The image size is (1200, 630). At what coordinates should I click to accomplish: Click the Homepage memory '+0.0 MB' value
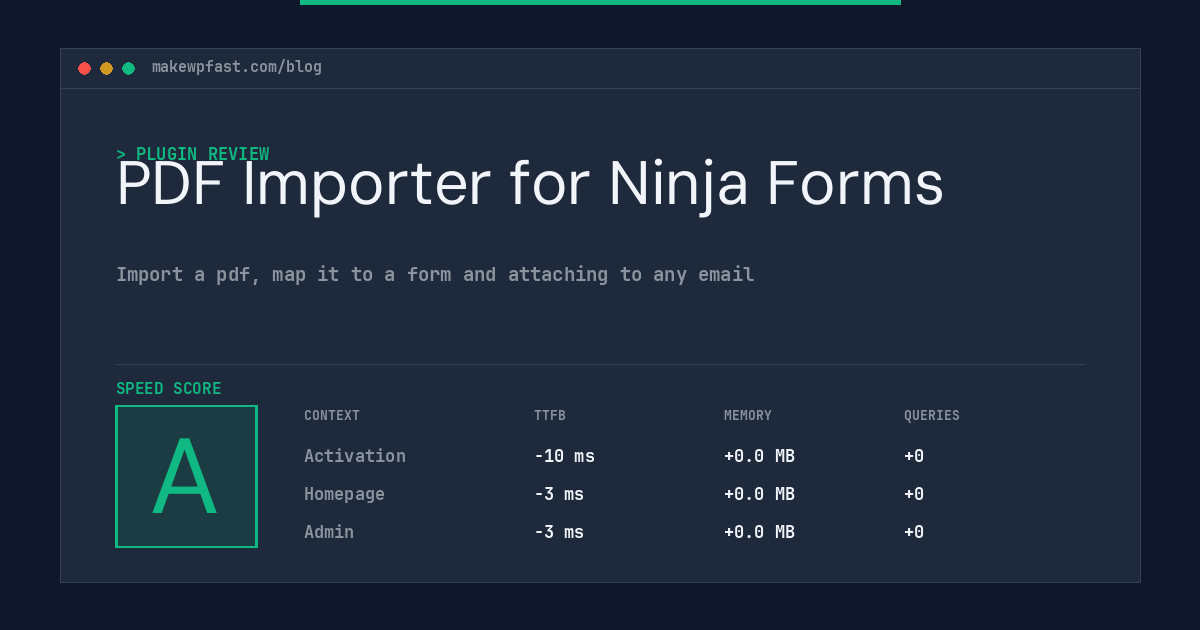[759, 494]
